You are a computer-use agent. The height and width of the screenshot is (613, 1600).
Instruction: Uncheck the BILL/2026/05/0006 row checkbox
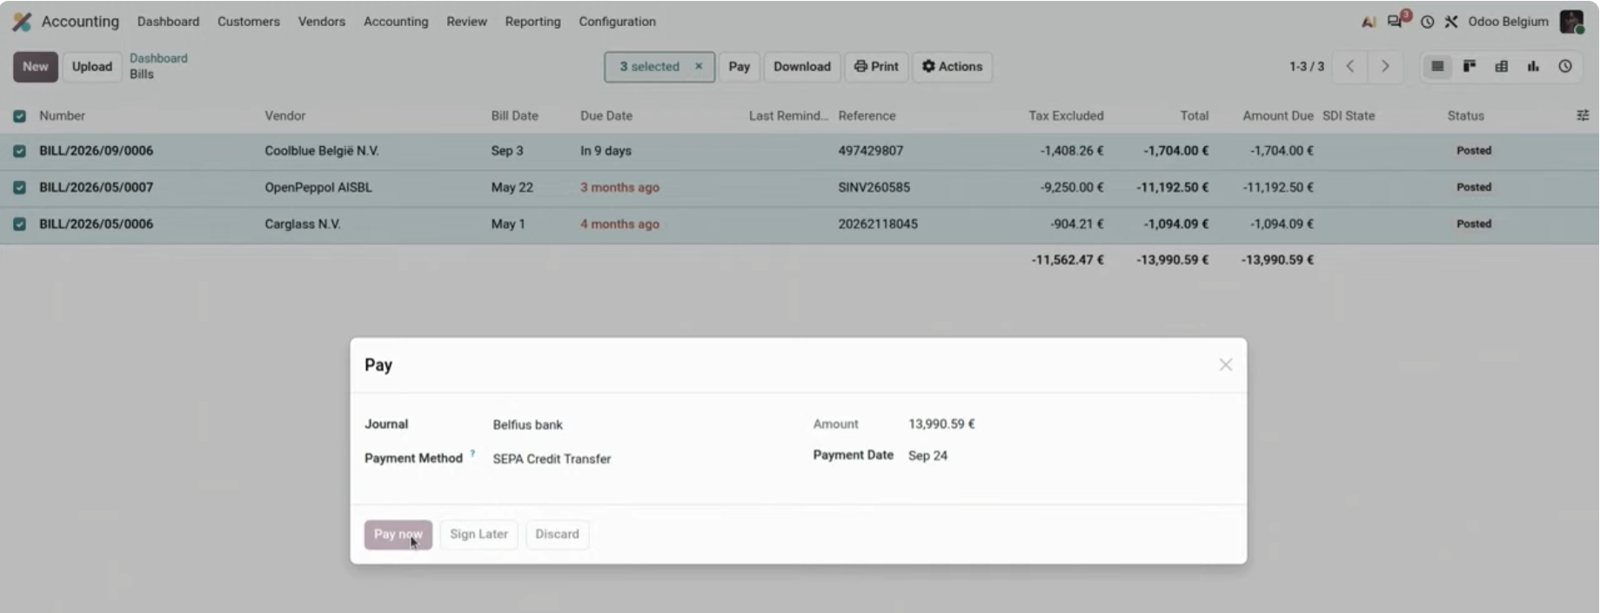[19, 224]
